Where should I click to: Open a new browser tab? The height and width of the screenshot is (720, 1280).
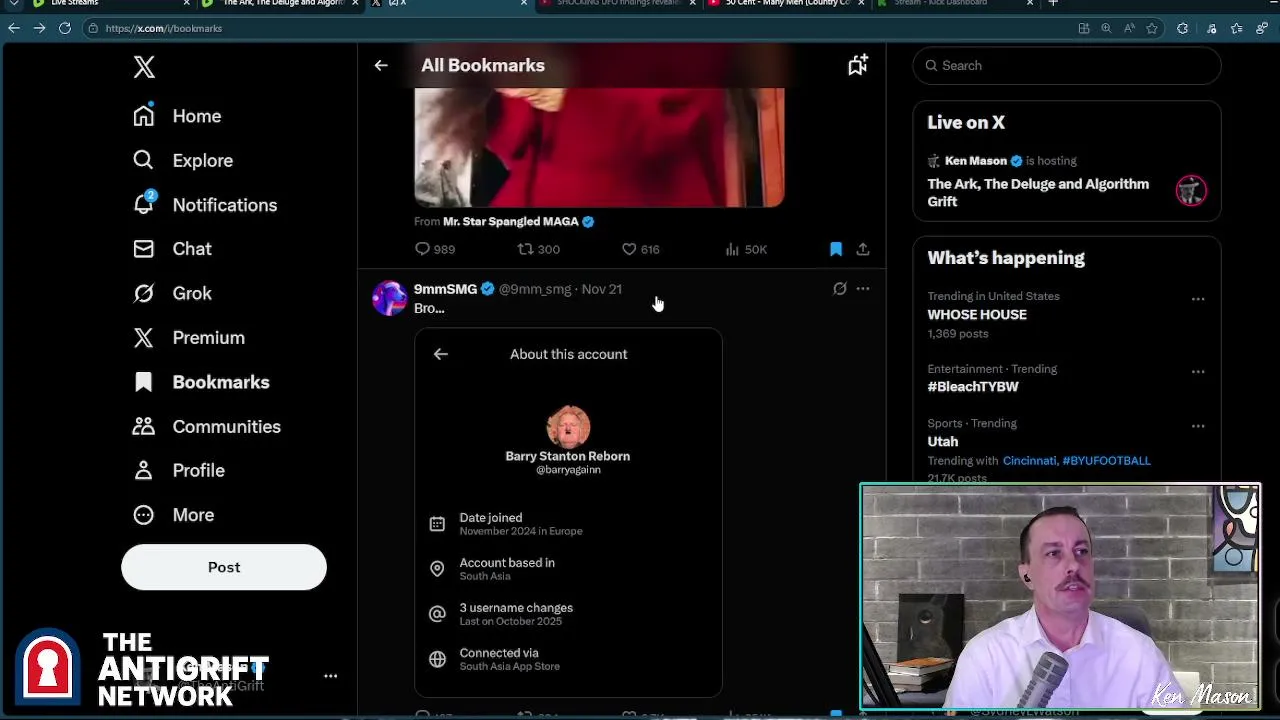tap(1053, 4)
